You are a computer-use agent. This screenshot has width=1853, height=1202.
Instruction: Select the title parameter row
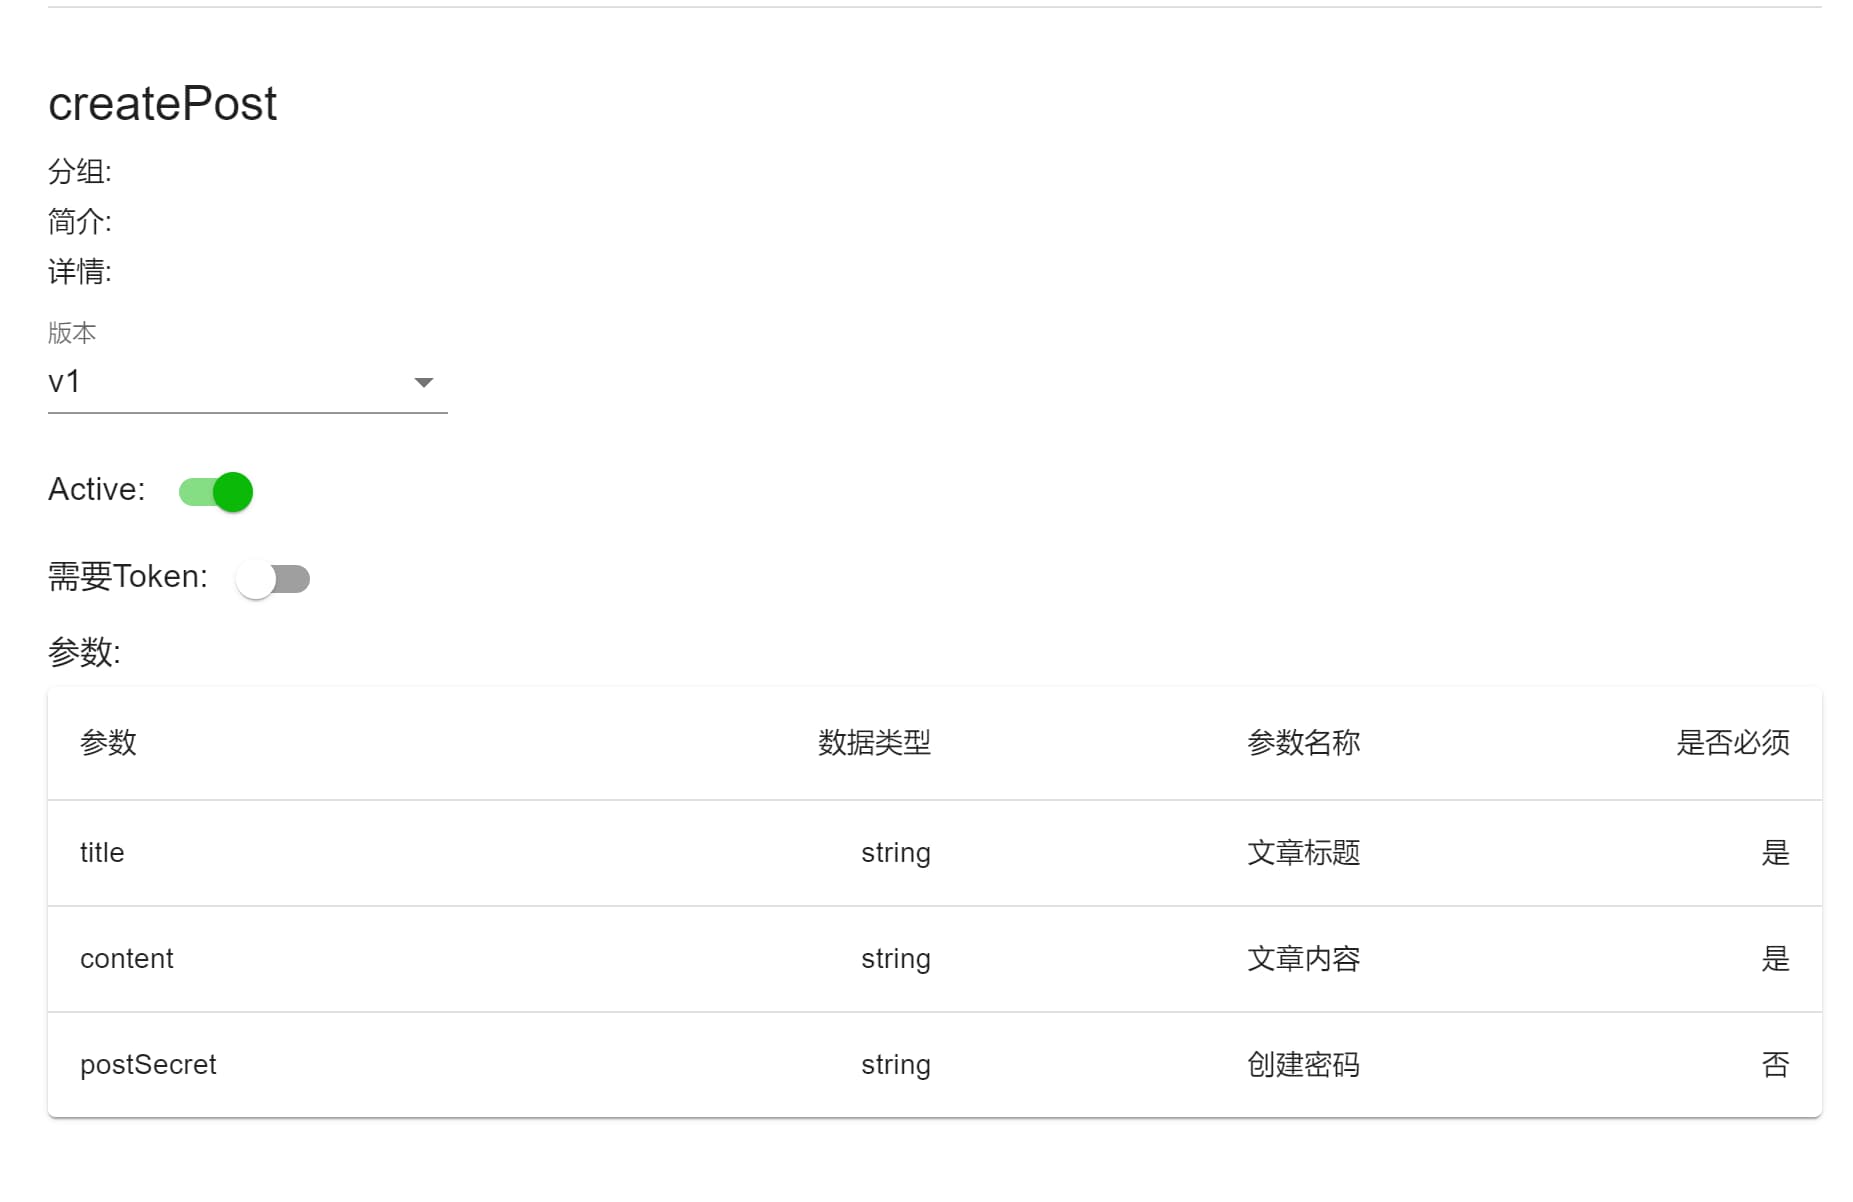click(102, 853)
